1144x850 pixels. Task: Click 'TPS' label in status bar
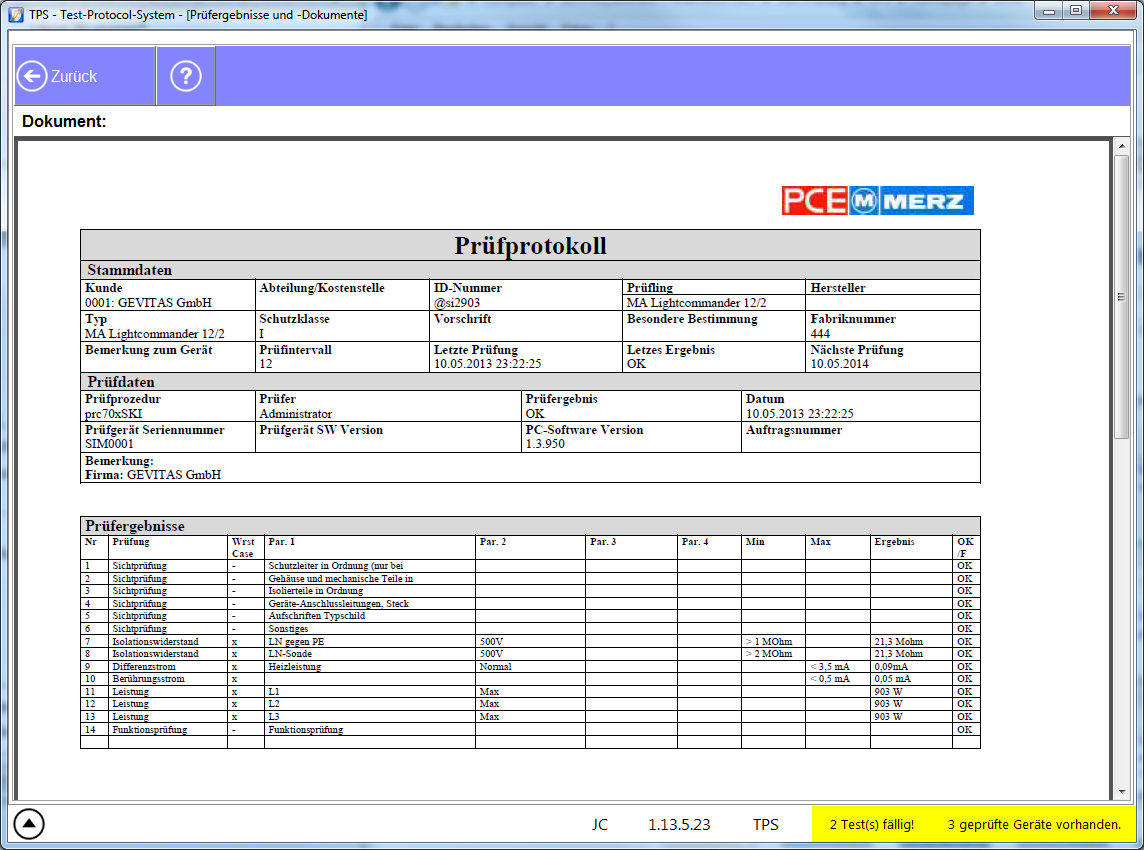(765, 824)
